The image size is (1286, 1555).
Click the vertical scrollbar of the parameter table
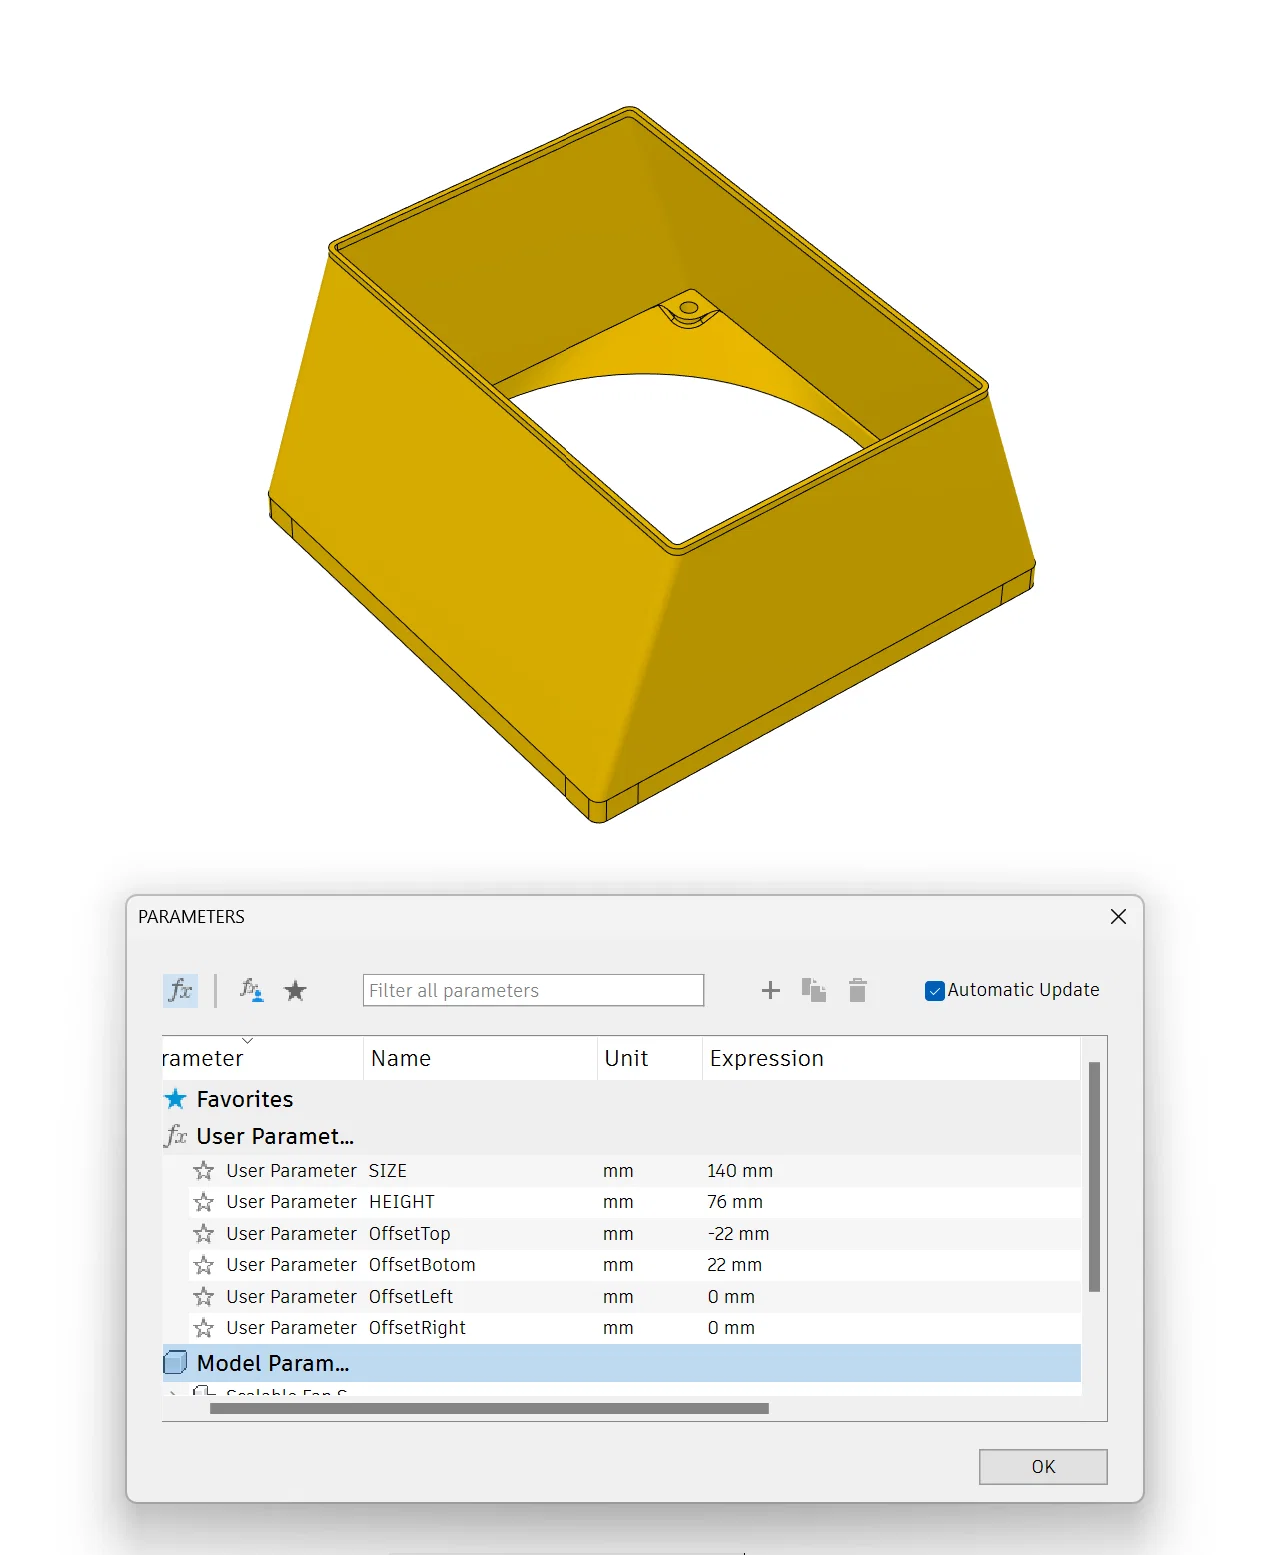tap(1094, 1177)
